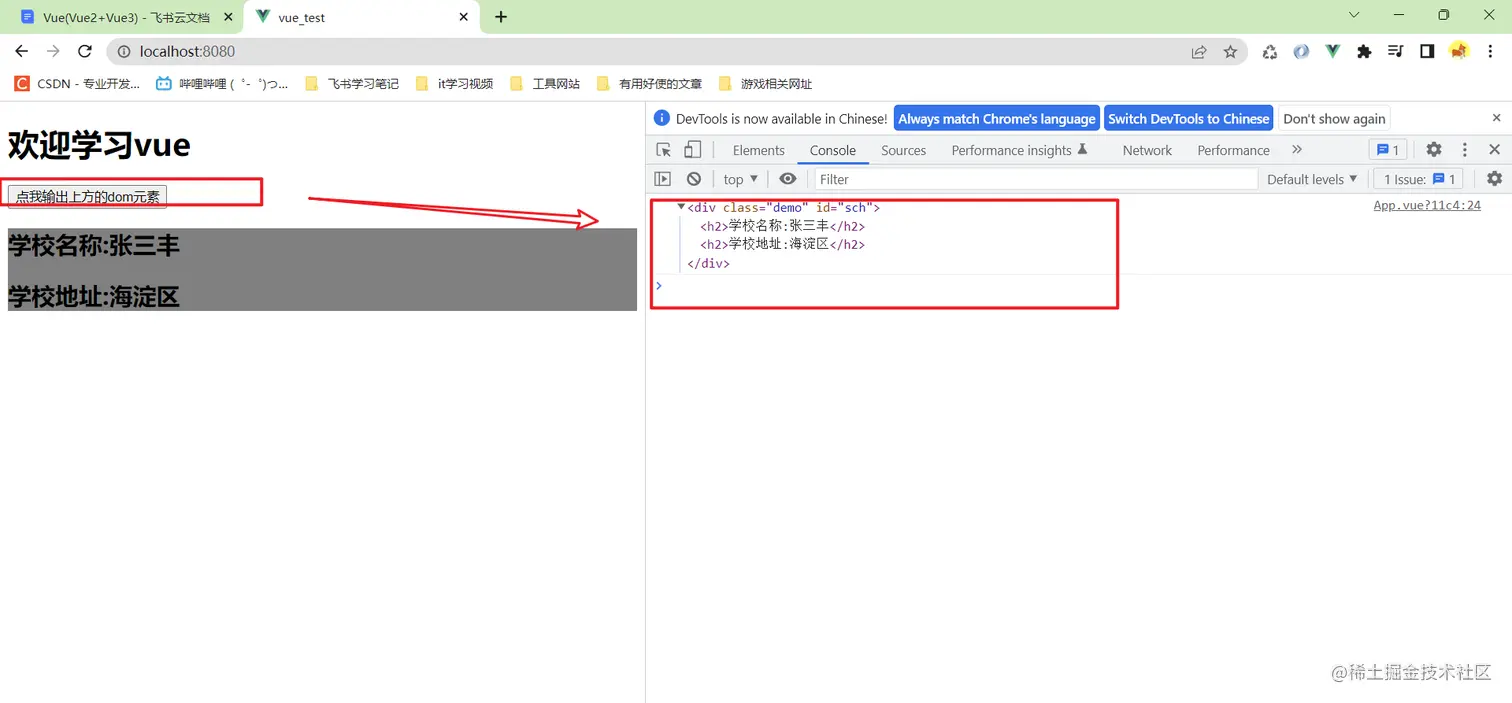Image resolution: width=1512 pixels, height=703 pixels.
Task: Click 'Always match Chrome's language' button
Action: click(x=996, y=118)
